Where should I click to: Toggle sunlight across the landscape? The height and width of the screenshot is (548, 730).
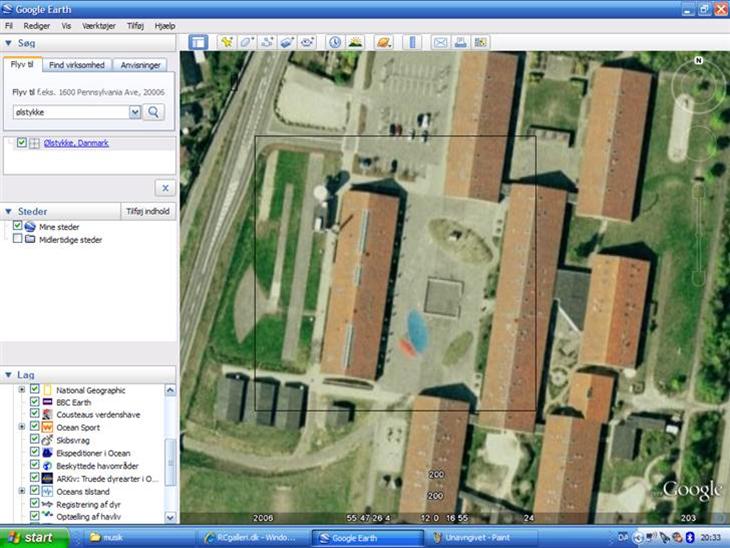point(355,42)
